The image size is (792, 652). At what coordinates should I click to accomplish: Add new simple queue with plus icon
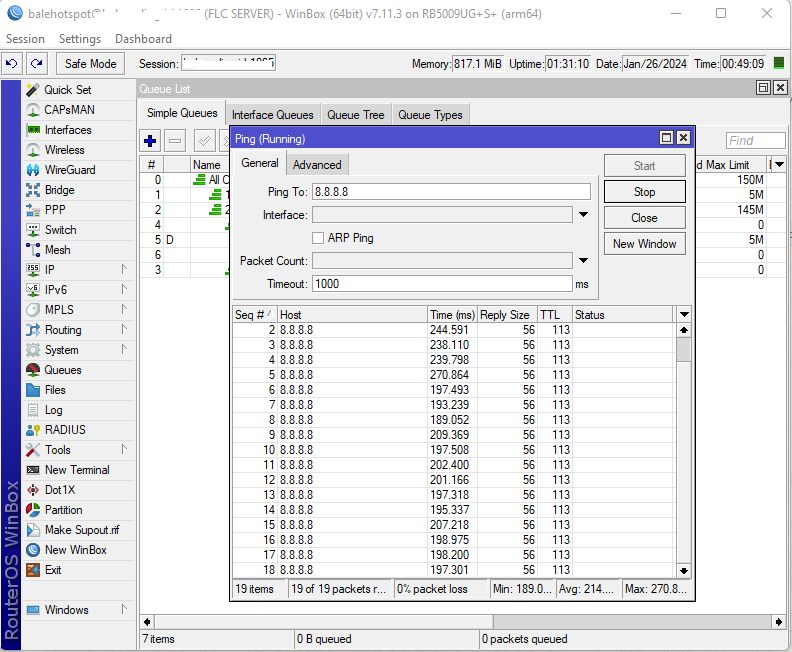click(x=150, y=141)
